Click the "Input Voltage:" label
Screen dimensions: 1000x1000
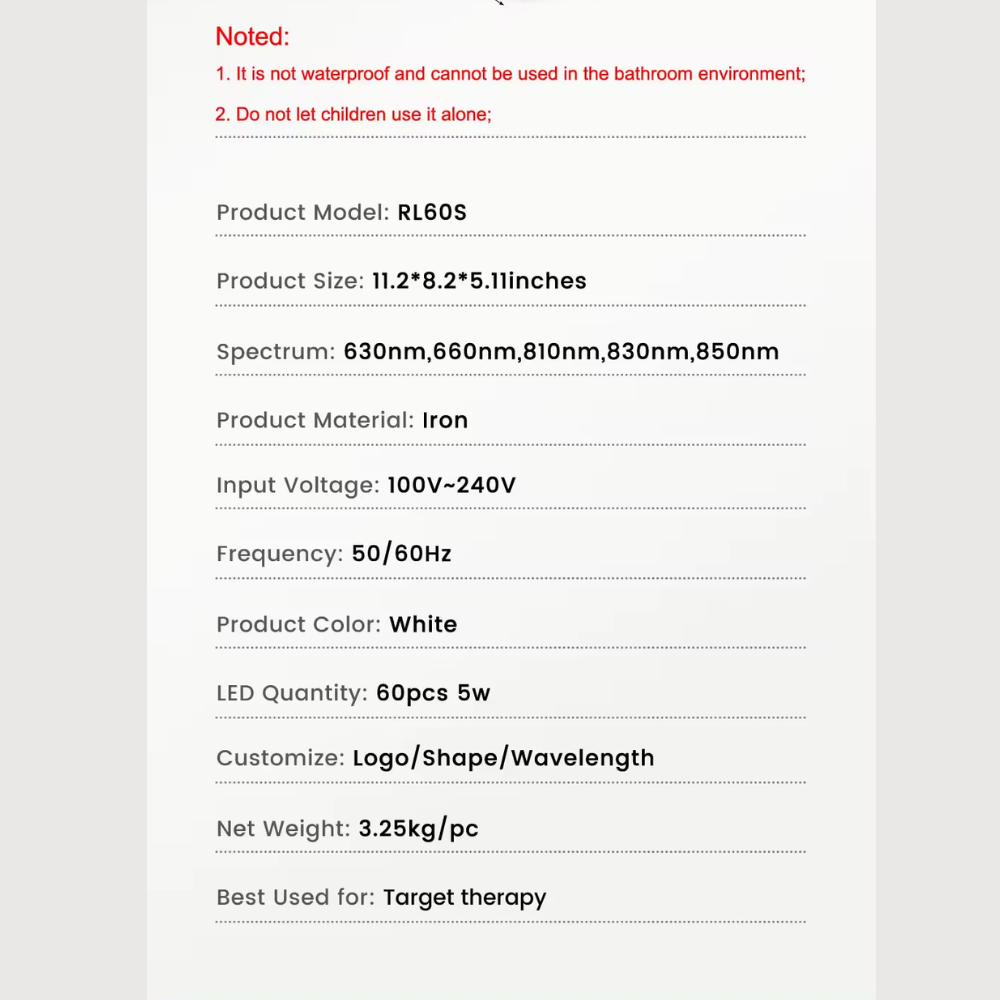pyautogui.click(x=298, y=486)
